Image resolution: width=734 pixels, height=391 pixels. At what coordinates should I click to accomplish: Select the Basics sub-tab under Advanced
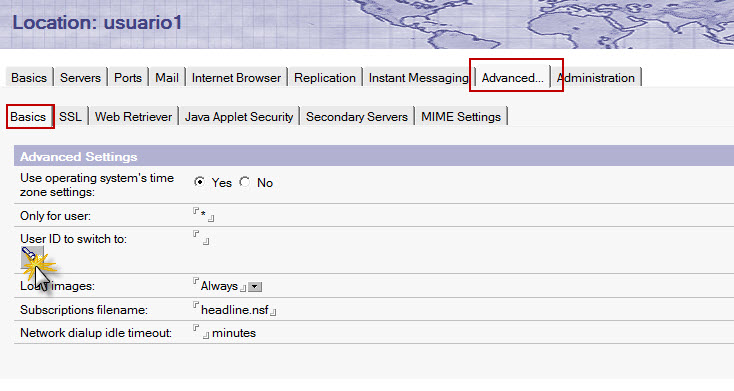28,117
